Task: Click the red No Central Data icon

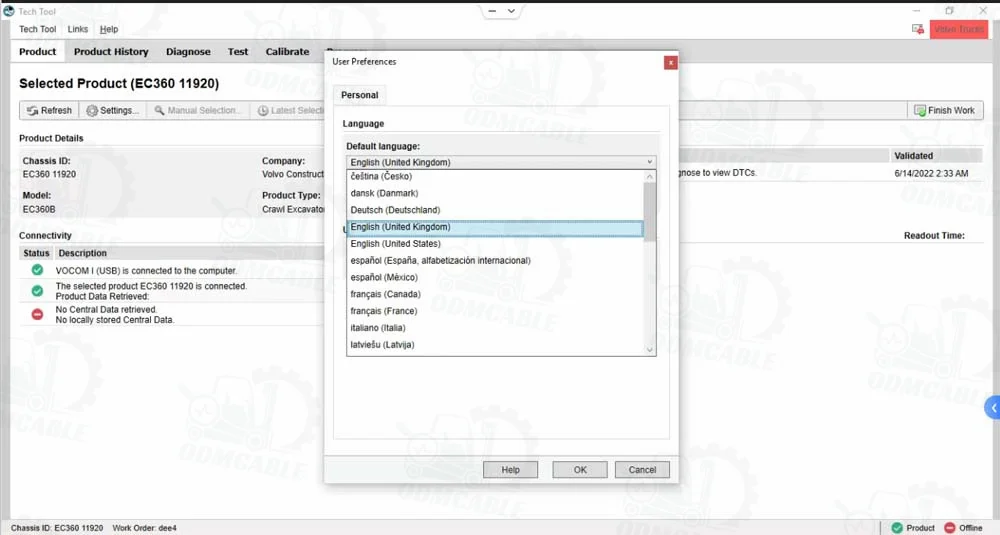Action: pyautogui.click(x=37, y=314)
